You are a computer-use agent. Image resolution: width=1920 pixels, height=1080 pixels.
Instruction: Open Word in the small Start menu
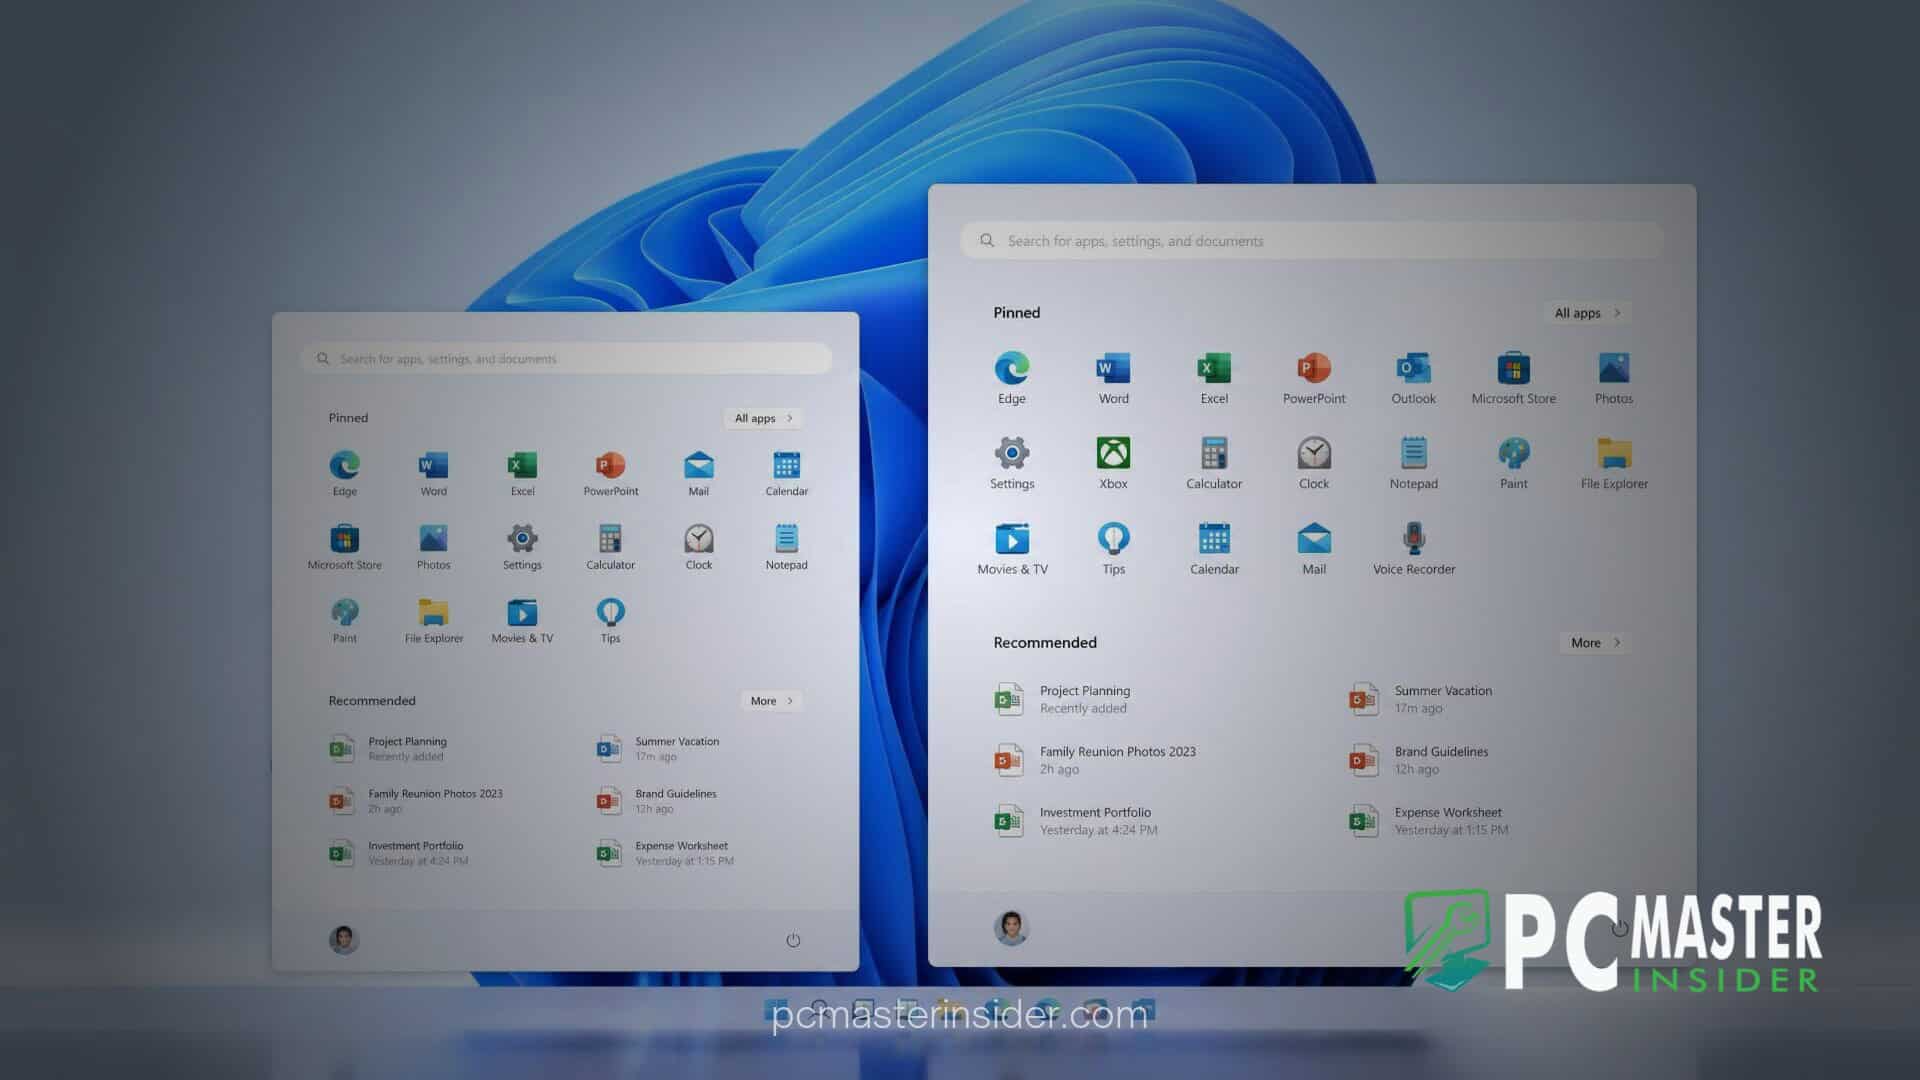point(433,473)
